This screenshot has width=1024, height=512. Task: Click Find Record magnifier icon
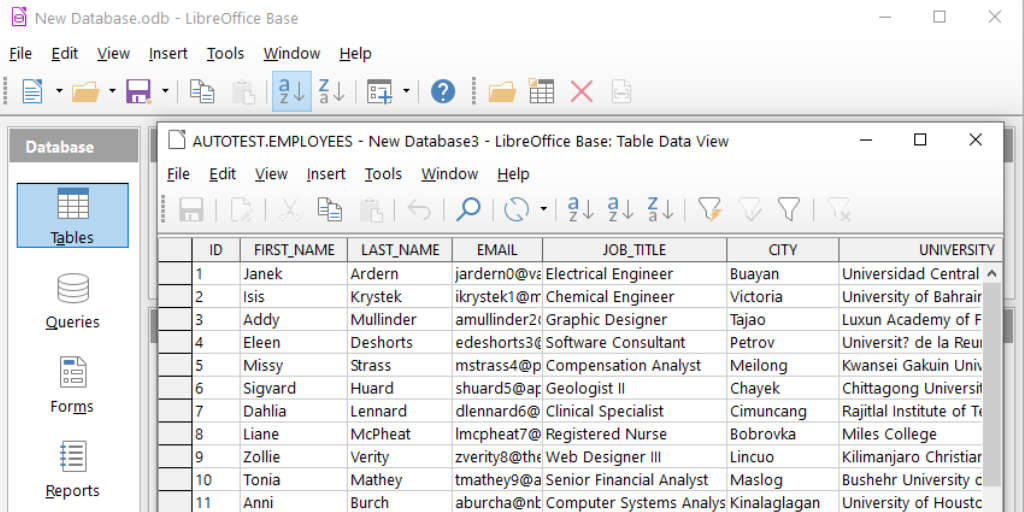(468, 210)
